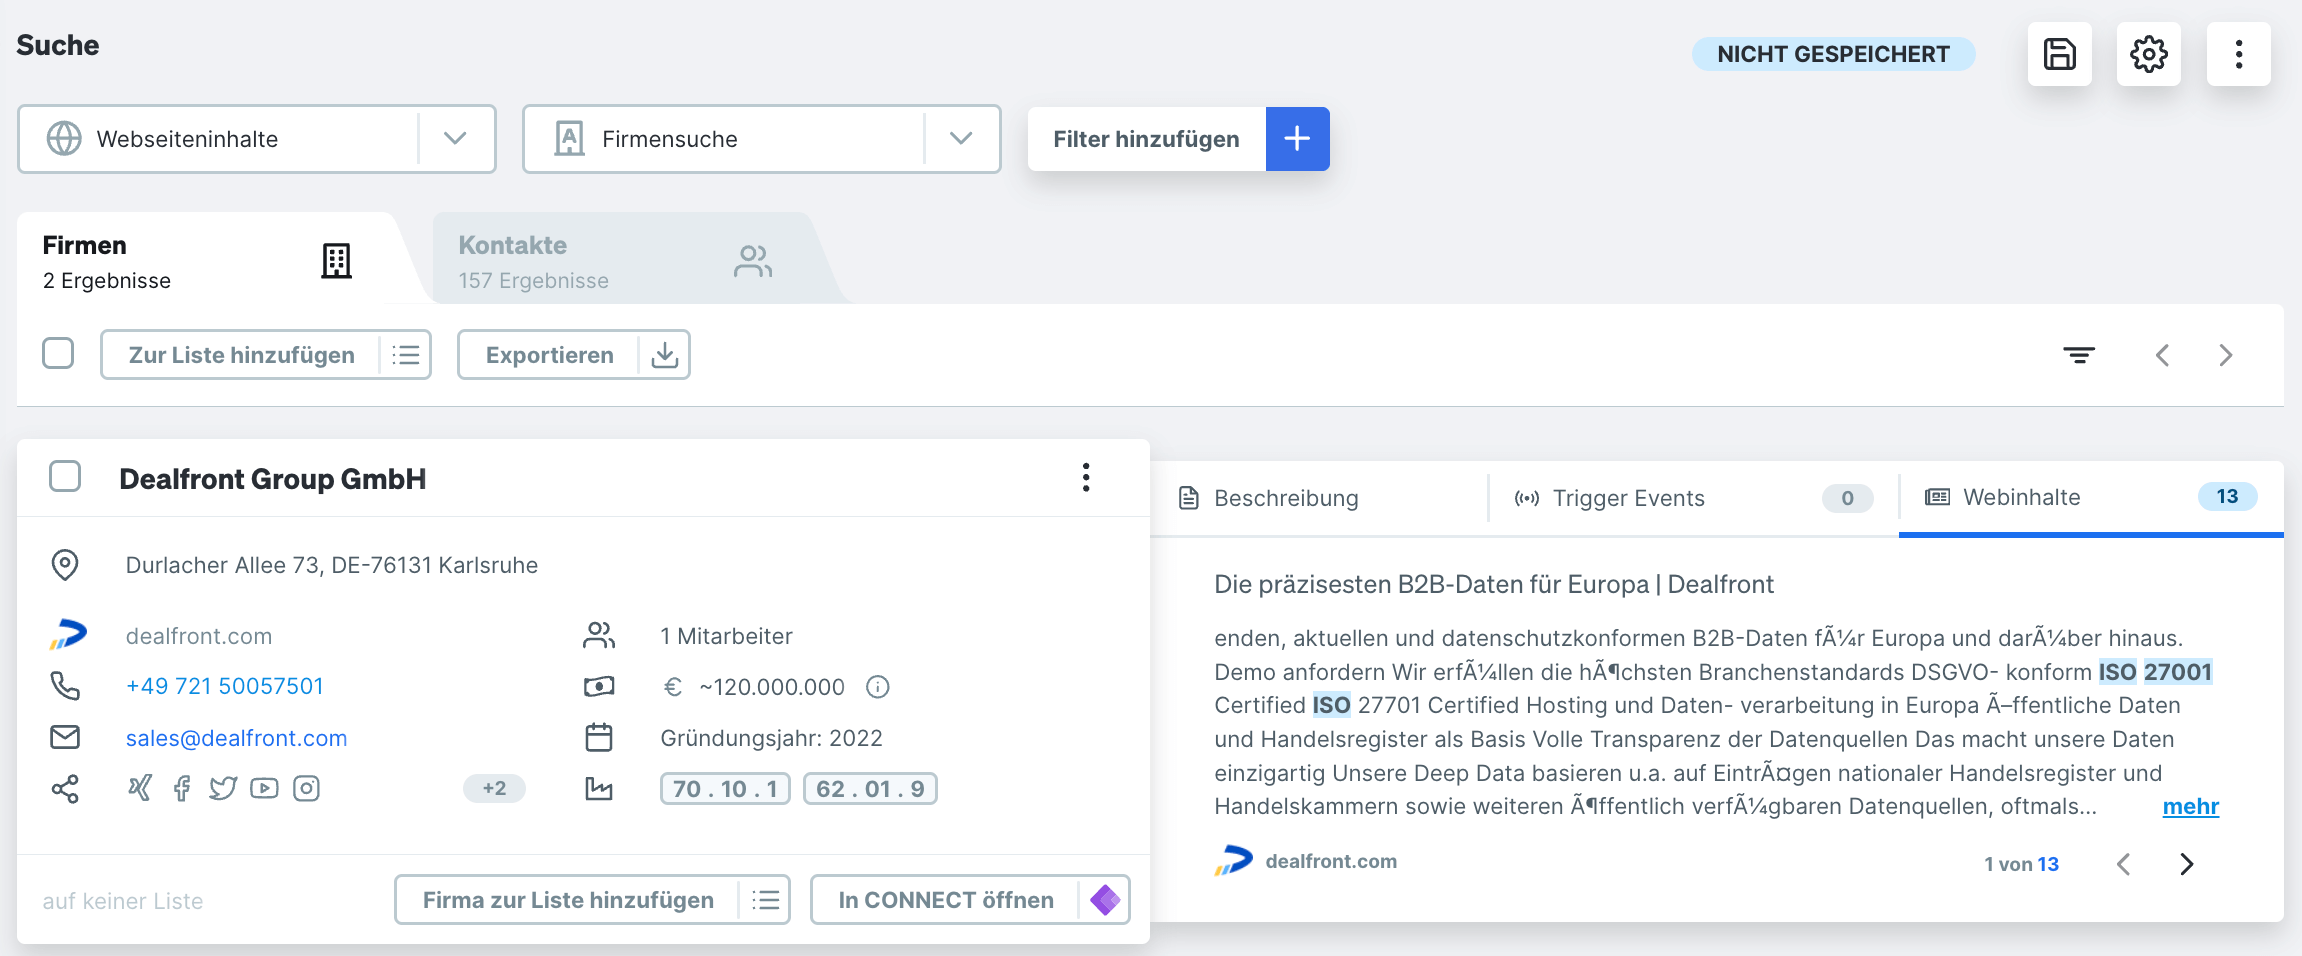Go to the next web content page
2302x956 pixels.
[2187, 863]
